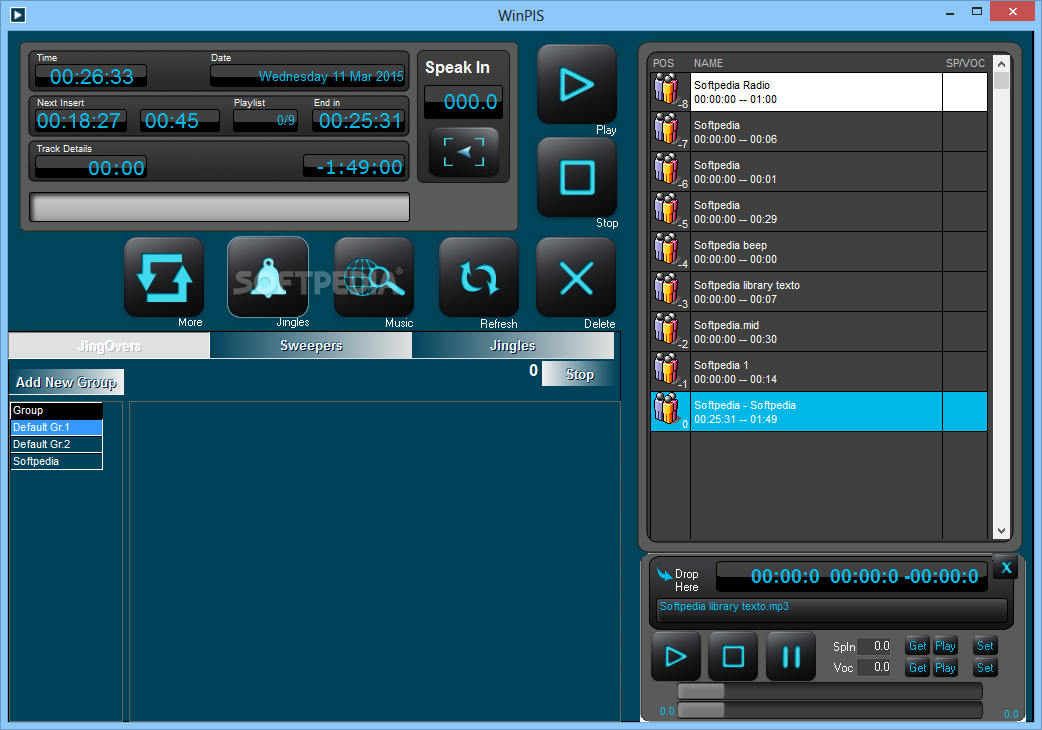This screenshot has width=1042, height=730.
Task: Click the Group column header
Action: (x=56, y=411)
